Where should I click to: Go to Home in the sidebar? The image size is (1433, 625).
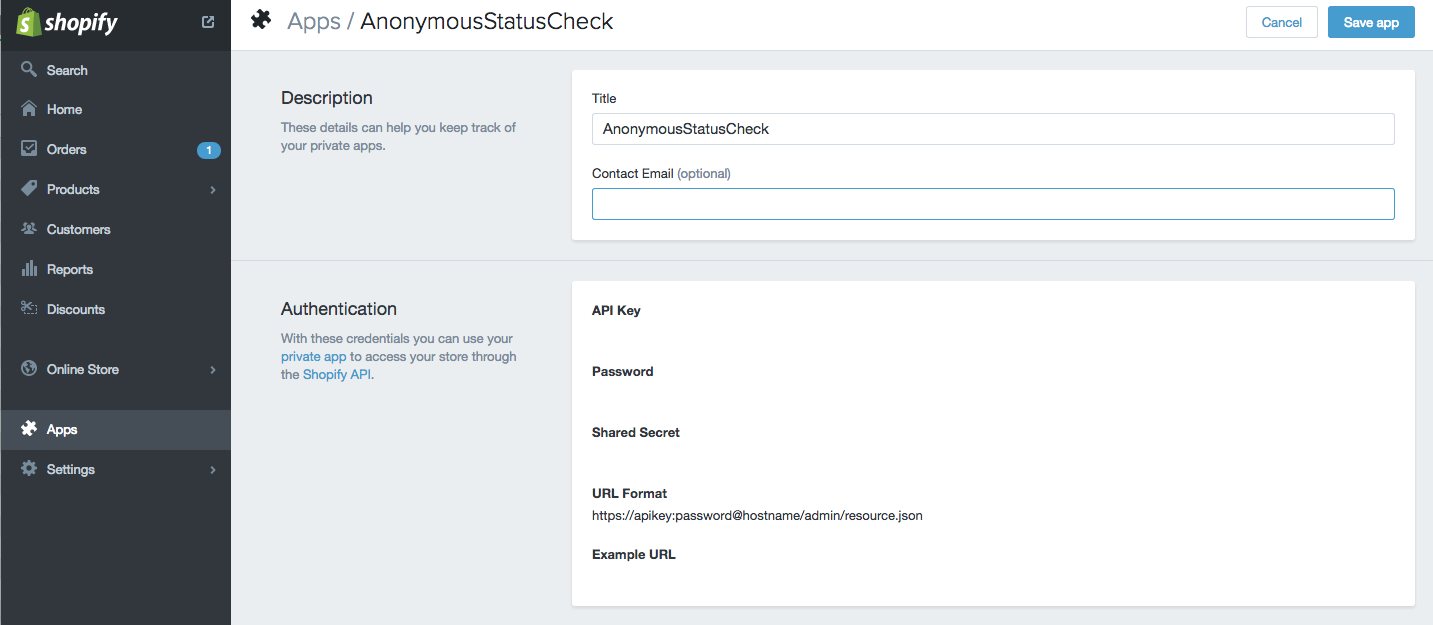point(115,109)
